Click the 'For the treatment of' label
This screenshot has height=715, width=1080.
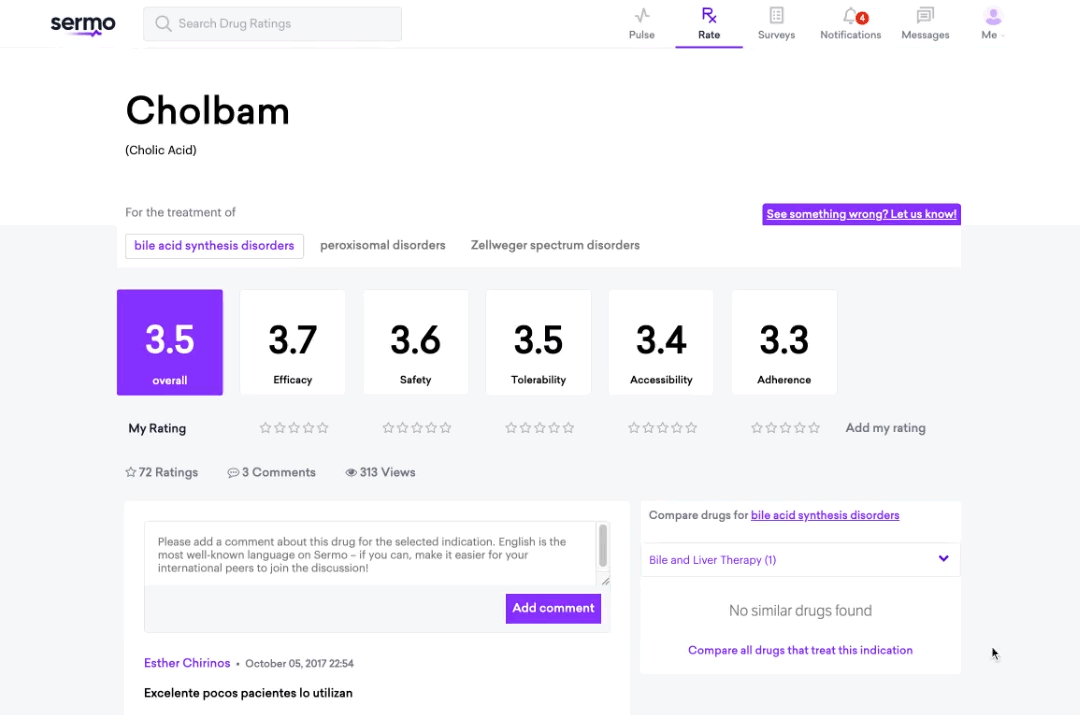point(180,212)
